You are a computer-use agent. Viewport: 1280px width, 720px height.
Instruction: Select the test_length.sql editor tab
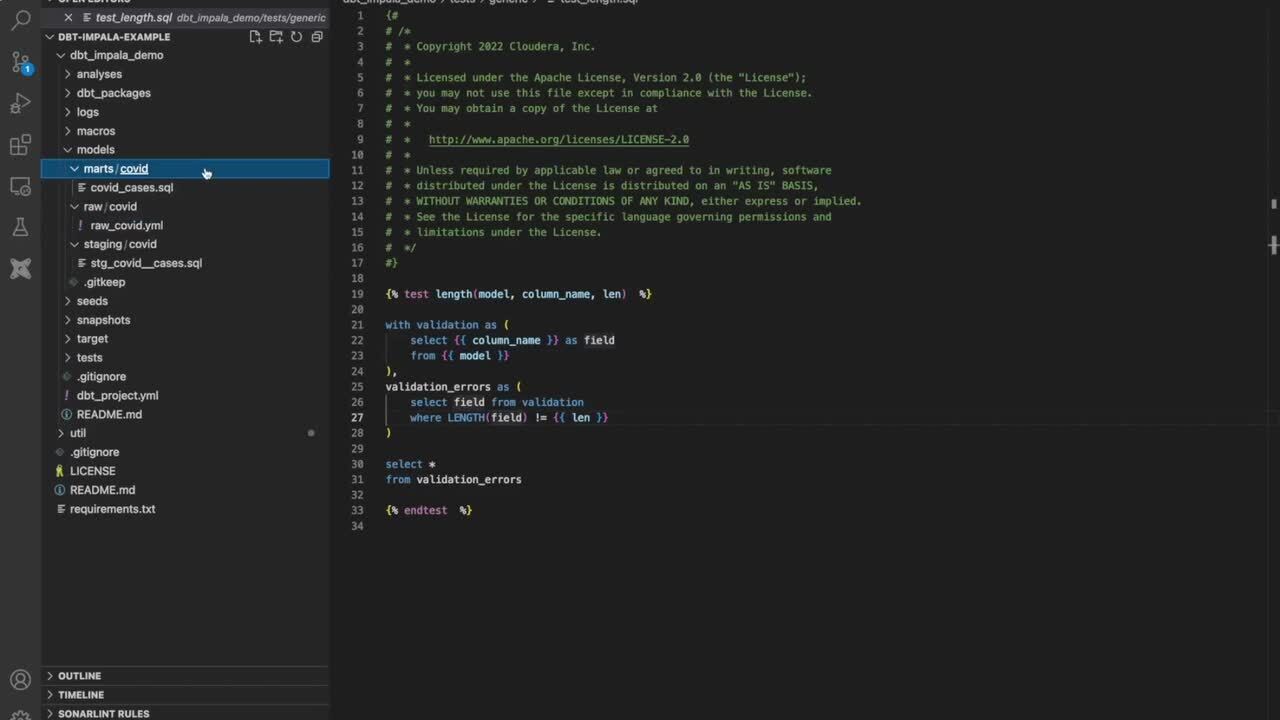tap(133, 17)
